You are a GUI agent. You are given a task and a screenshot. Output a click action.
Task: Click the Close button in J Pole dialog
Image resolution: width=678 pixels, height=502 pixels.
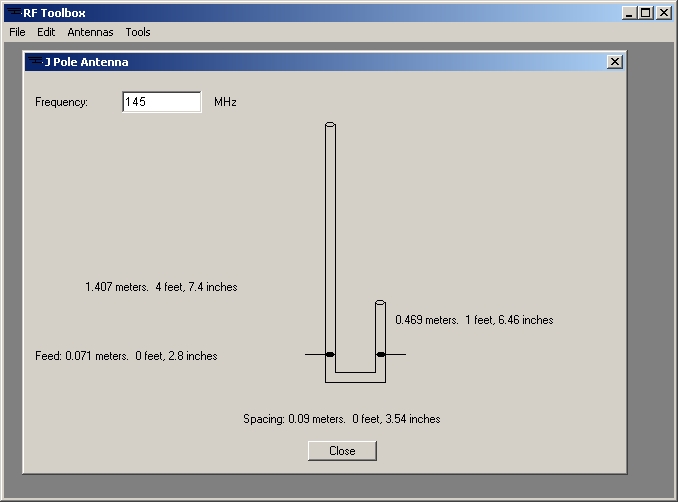click(342, 451)
